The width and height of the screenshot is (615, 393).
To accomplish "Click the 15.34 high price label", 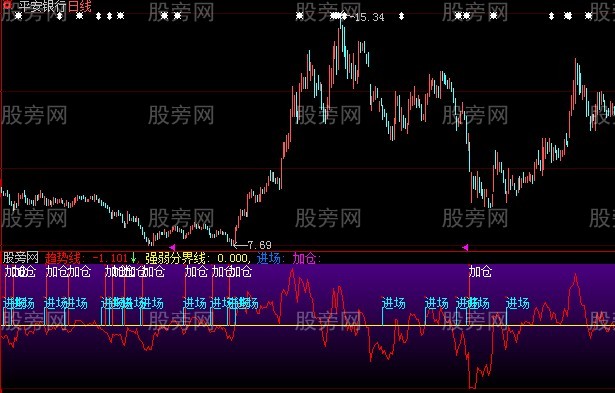I will (369, 17).
